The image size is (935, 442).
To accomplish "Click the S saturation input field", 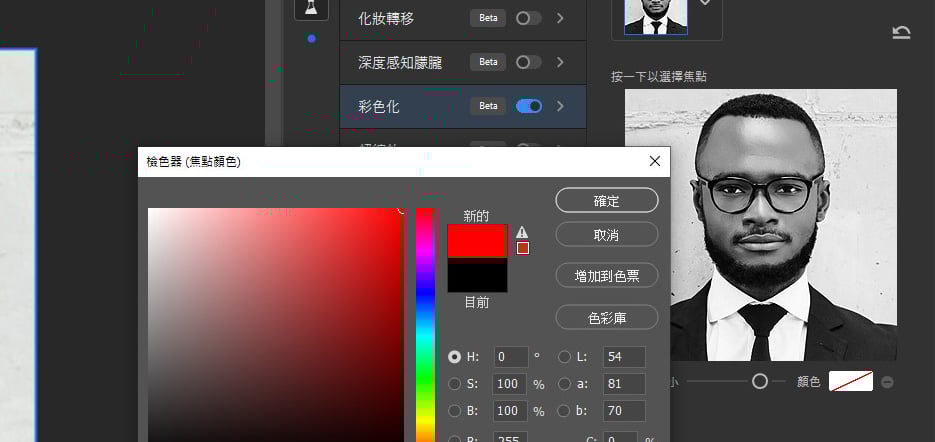I will [x=512, y=383].
